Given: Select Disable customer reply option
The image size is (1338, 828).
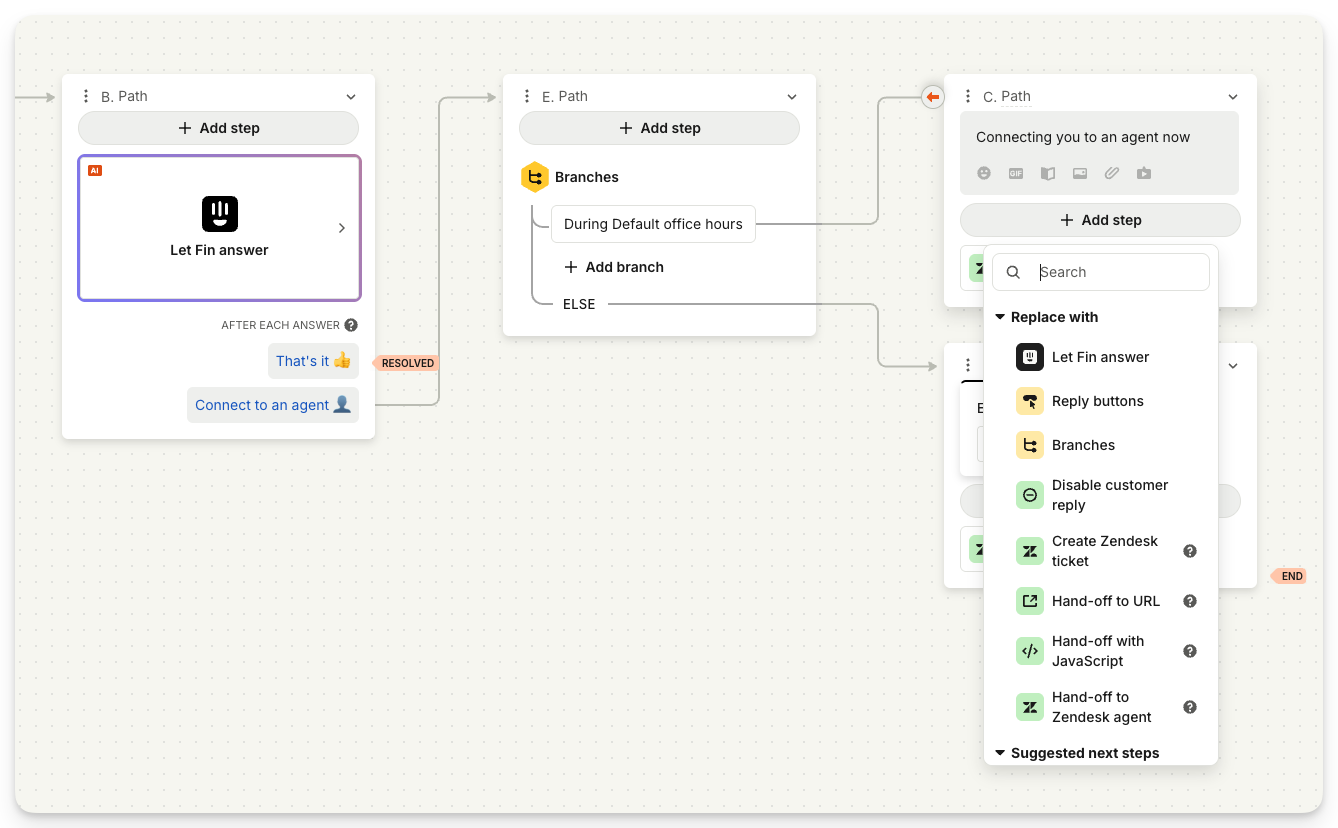Looking at the screenshot, I should pos(1109,495).
